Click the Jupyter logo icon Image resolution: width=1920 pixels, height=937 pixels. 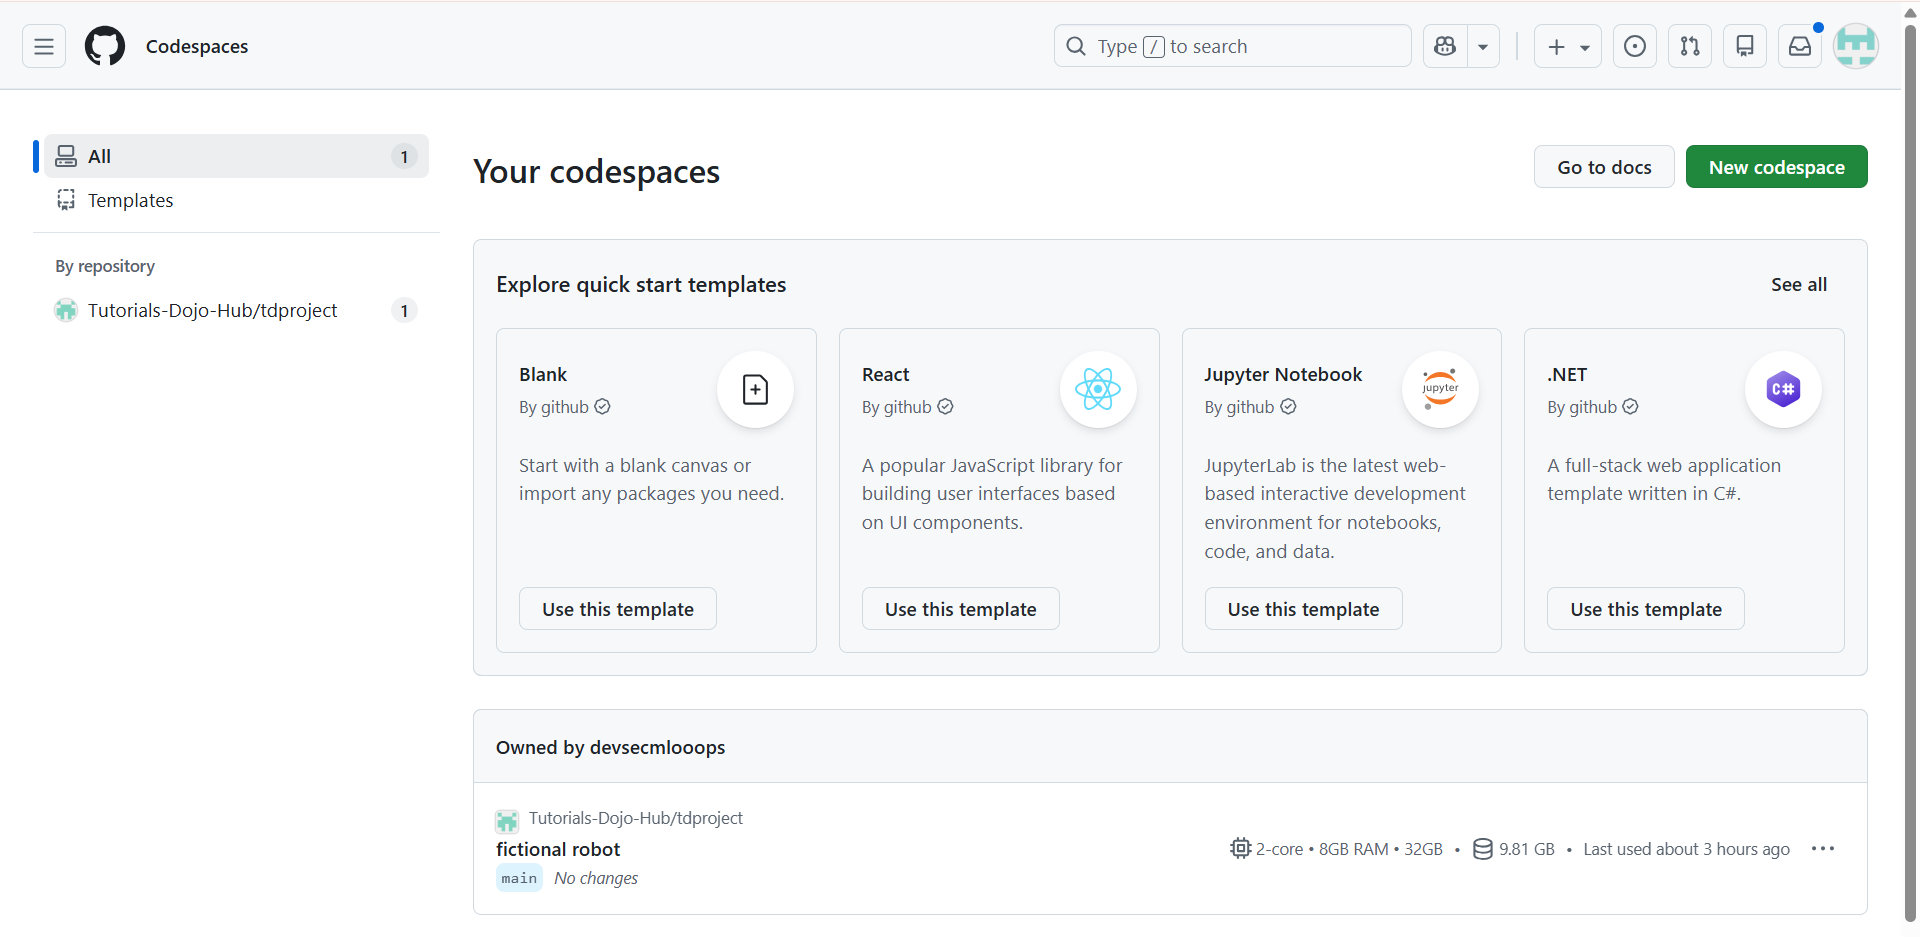point(1440,389)
